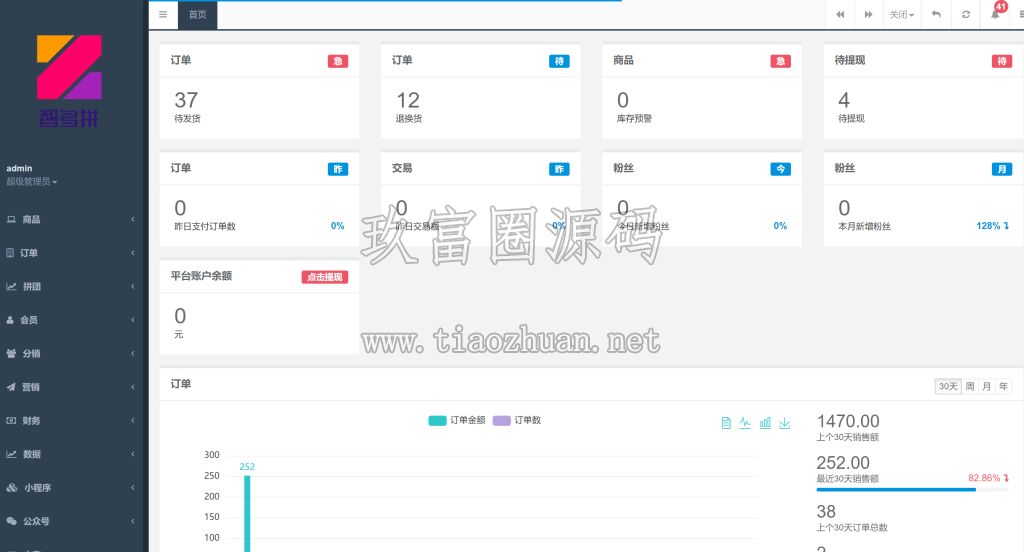Click the chevron next to 拼团
The width and height of the screenshot is (1024, 552).
(x=133, y=286)
